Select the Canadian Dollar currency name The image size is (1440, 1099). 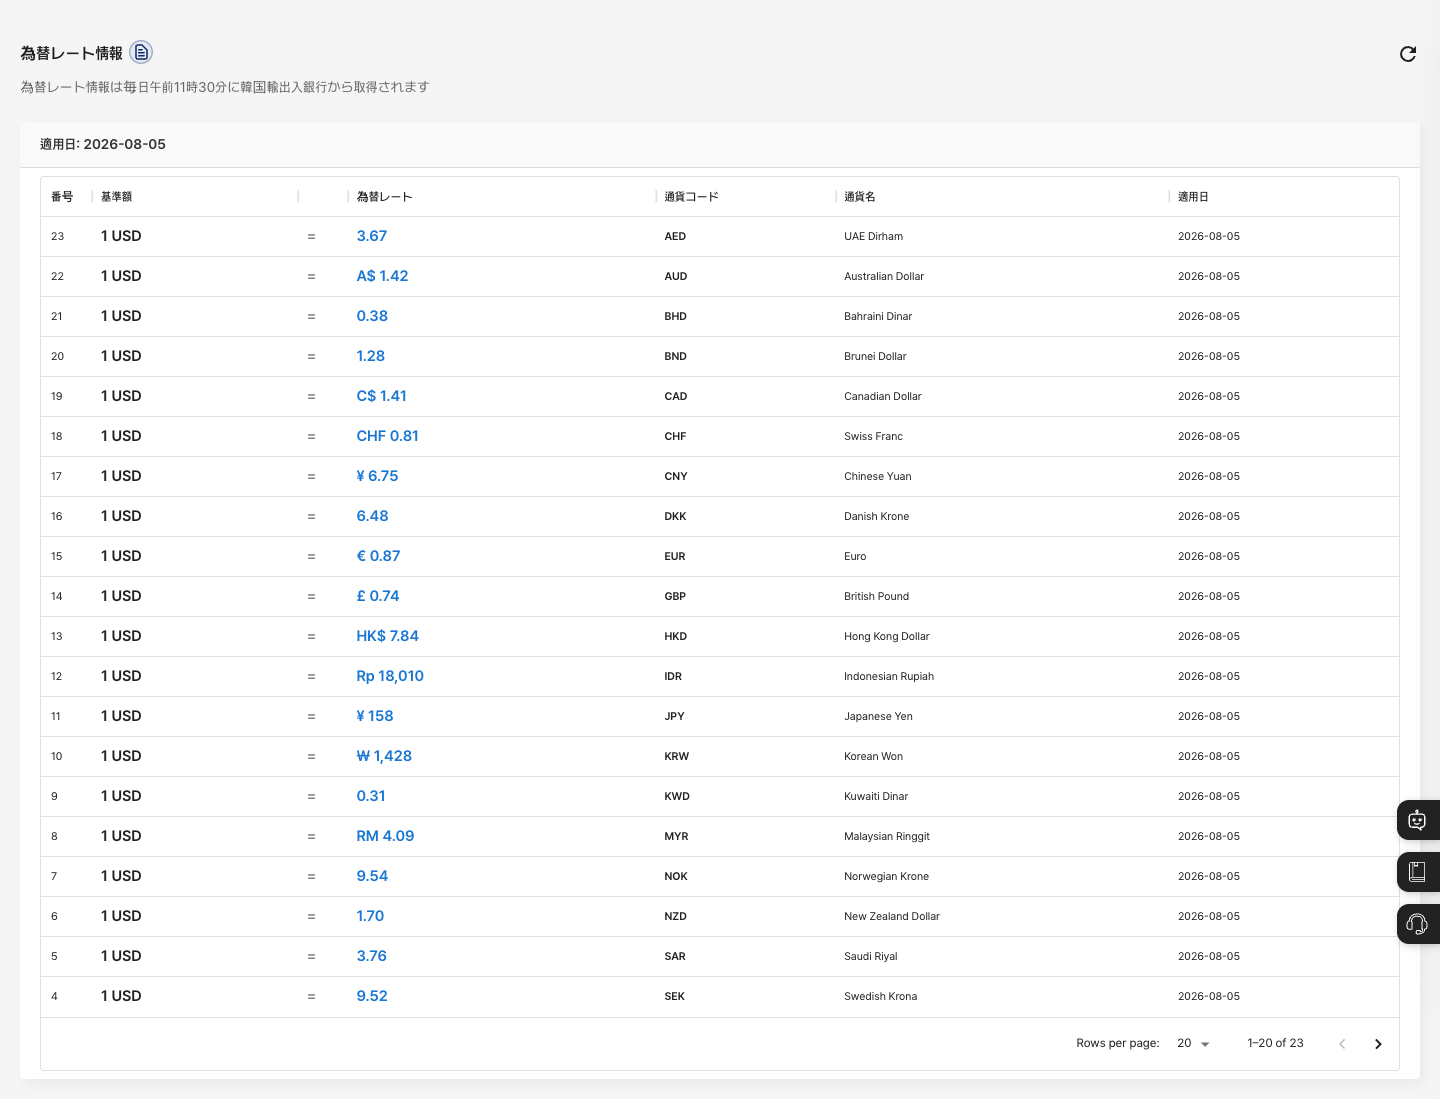point(883,397)
